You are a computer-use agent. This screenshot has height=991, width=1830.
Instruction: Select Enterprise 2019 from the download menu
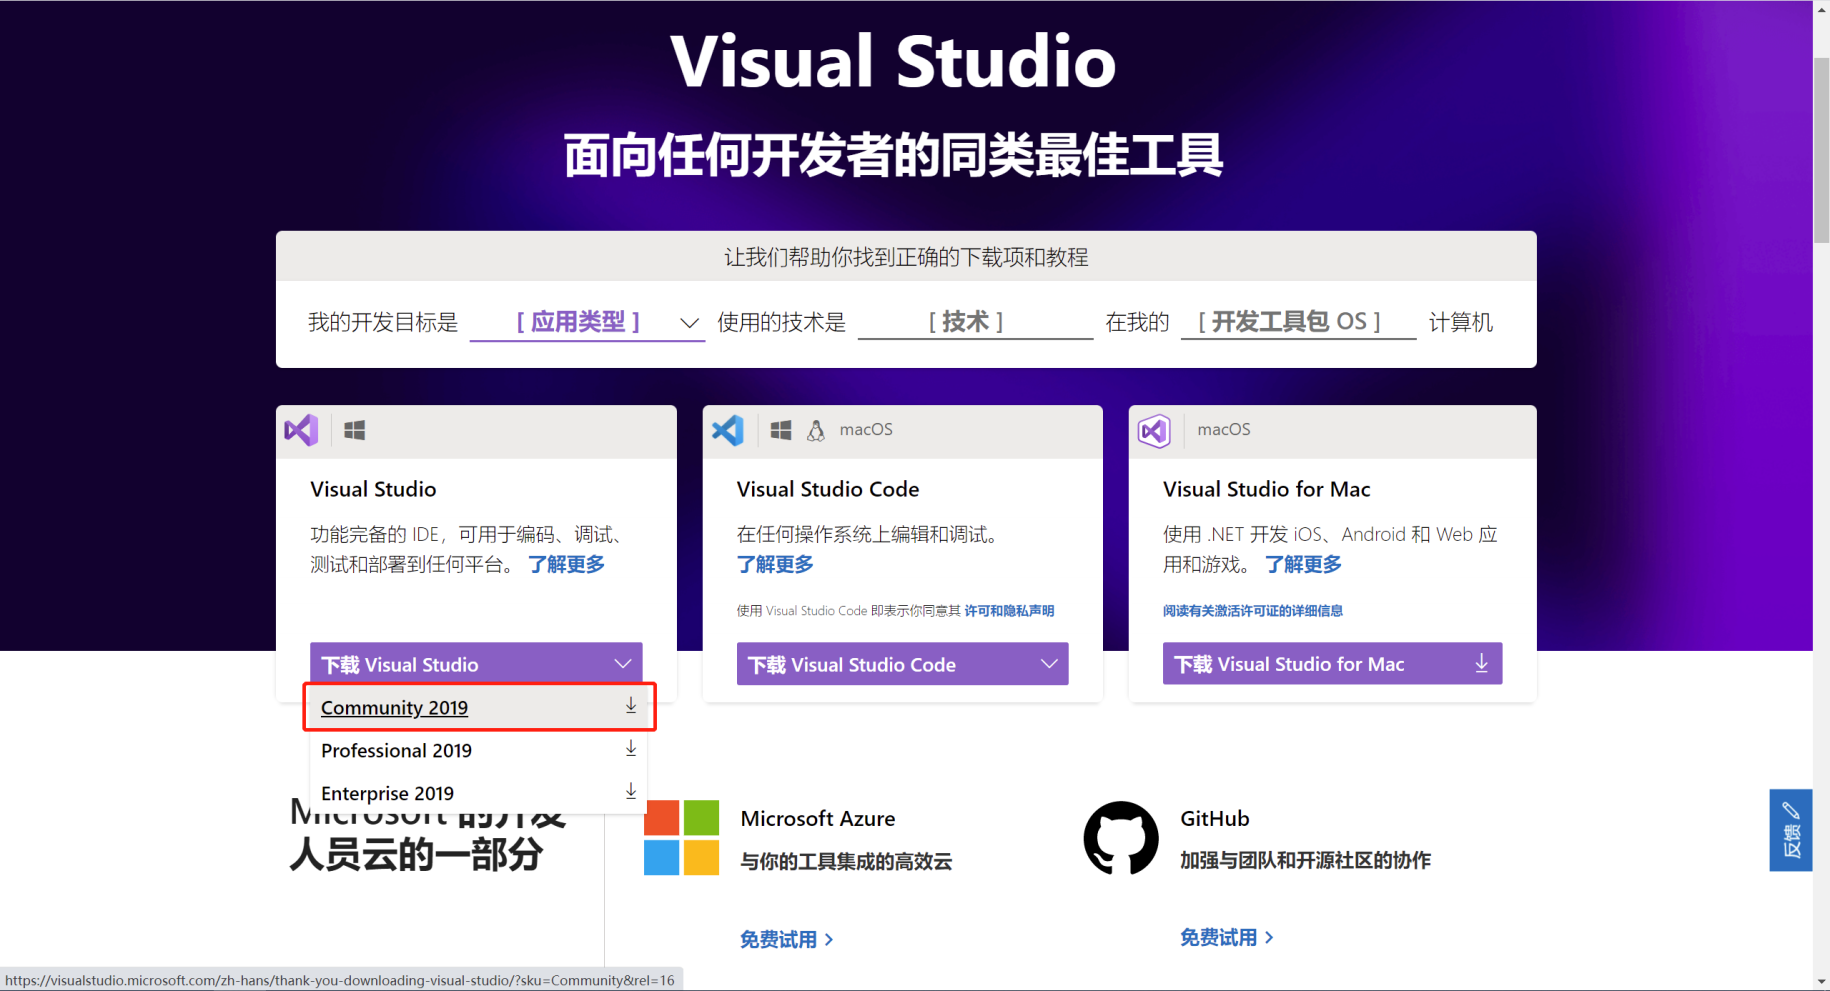tap(479, 793)
